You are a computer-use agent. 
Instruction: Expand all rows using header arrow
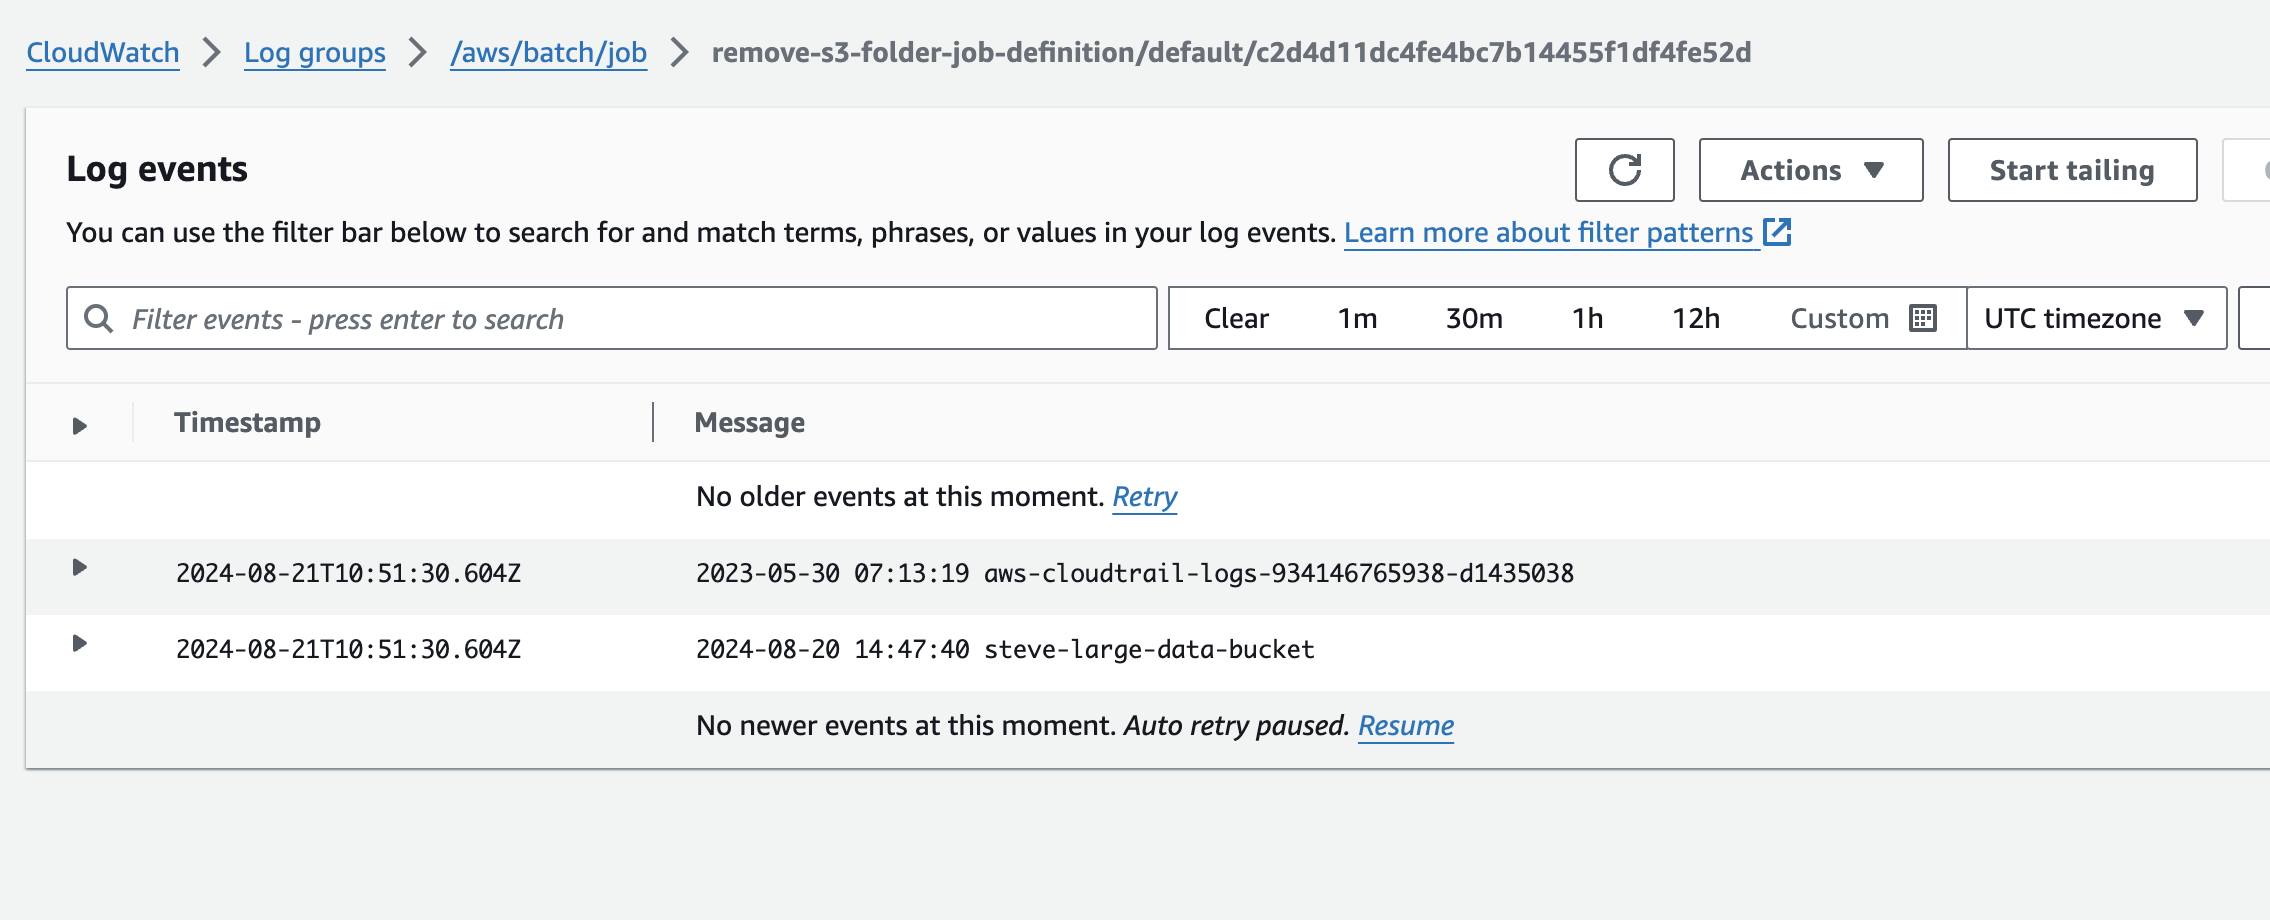pyautogui.click(x=80, y=425)
